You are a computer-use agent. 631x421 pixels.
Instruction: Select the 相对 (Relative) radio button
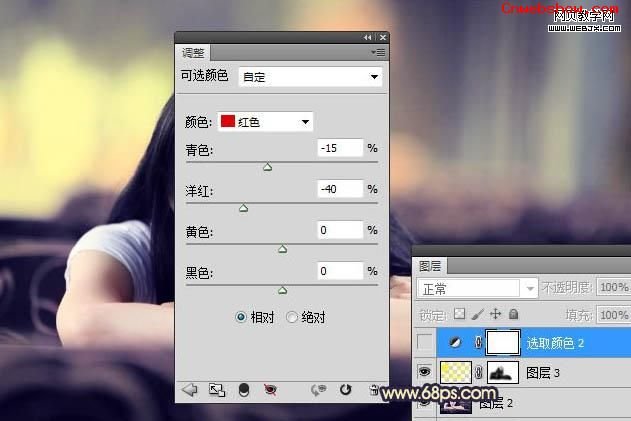[241, 317]
